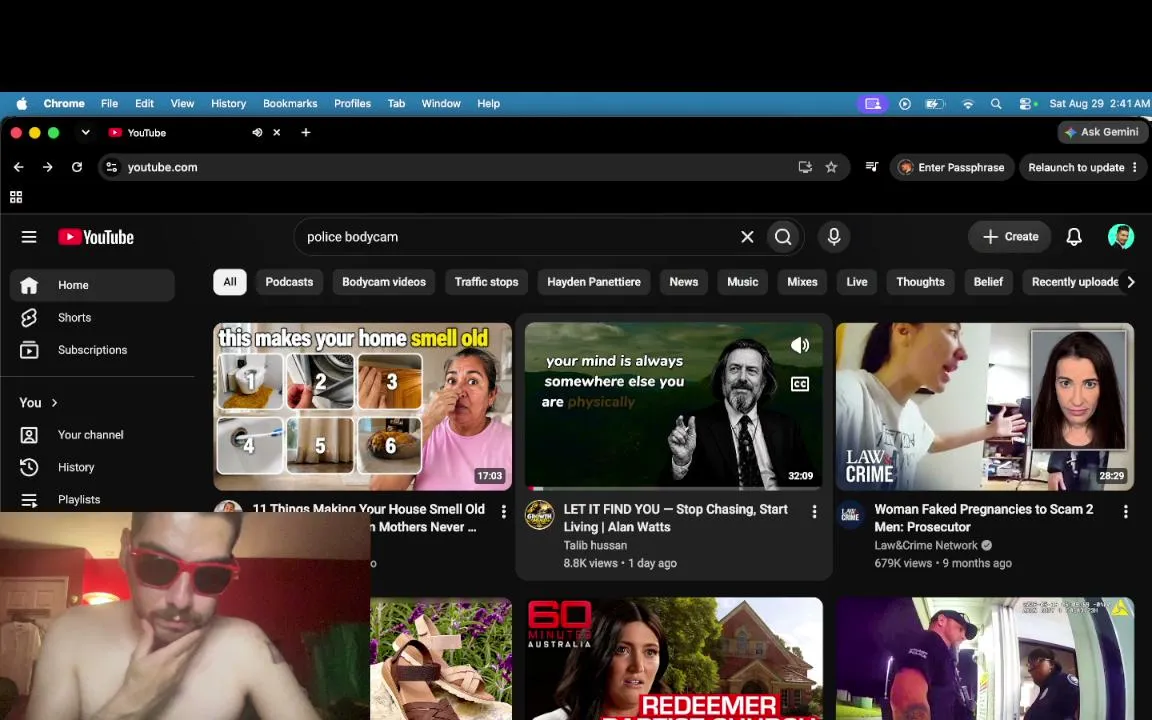The image size is (1152, 720).
Task: Open the Help menu
Action: 489,104
